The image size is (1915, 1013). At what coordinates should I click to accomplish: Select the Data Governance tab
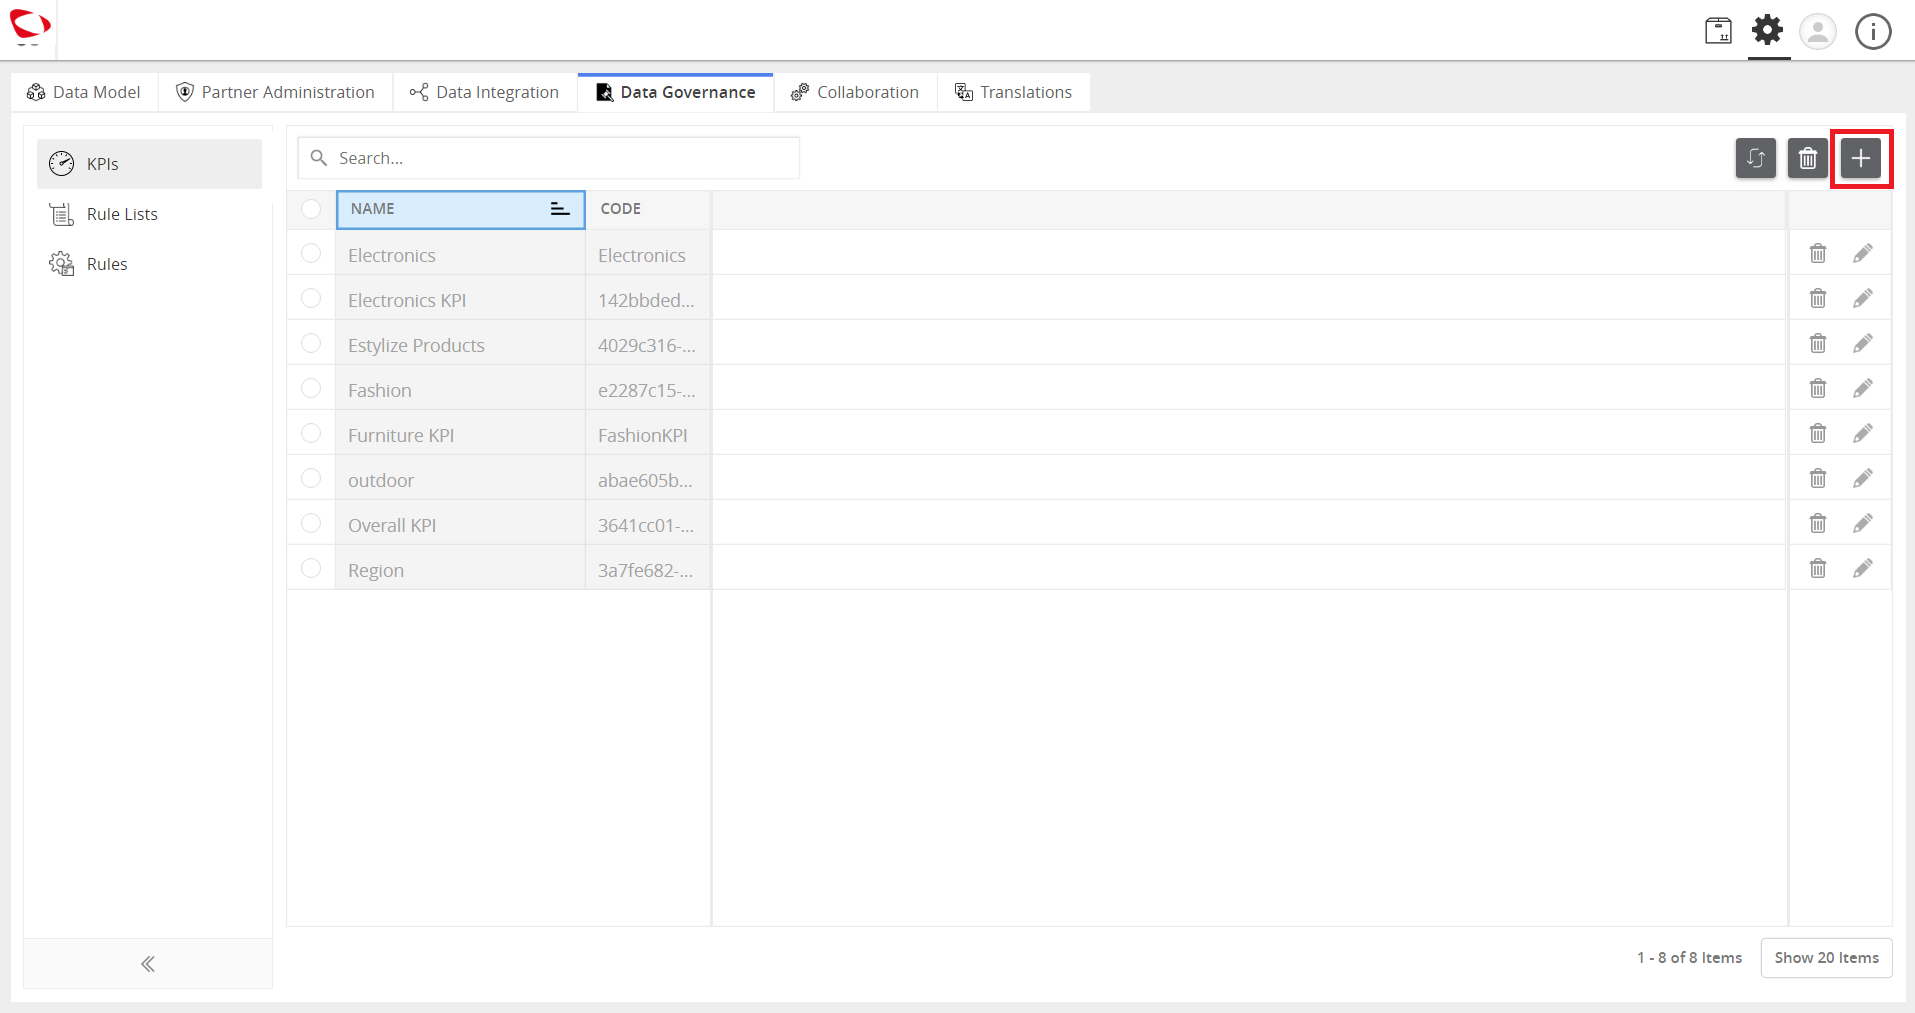tap(676, 92)
